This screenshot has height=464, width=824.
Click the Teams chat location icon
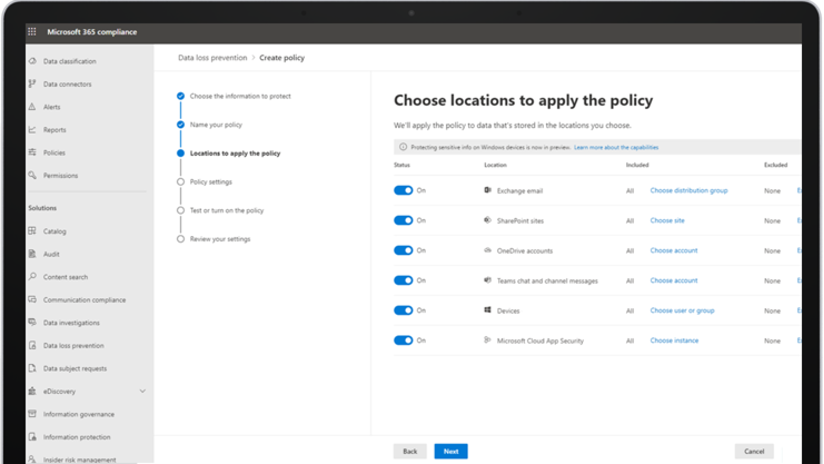pos(488,280)
